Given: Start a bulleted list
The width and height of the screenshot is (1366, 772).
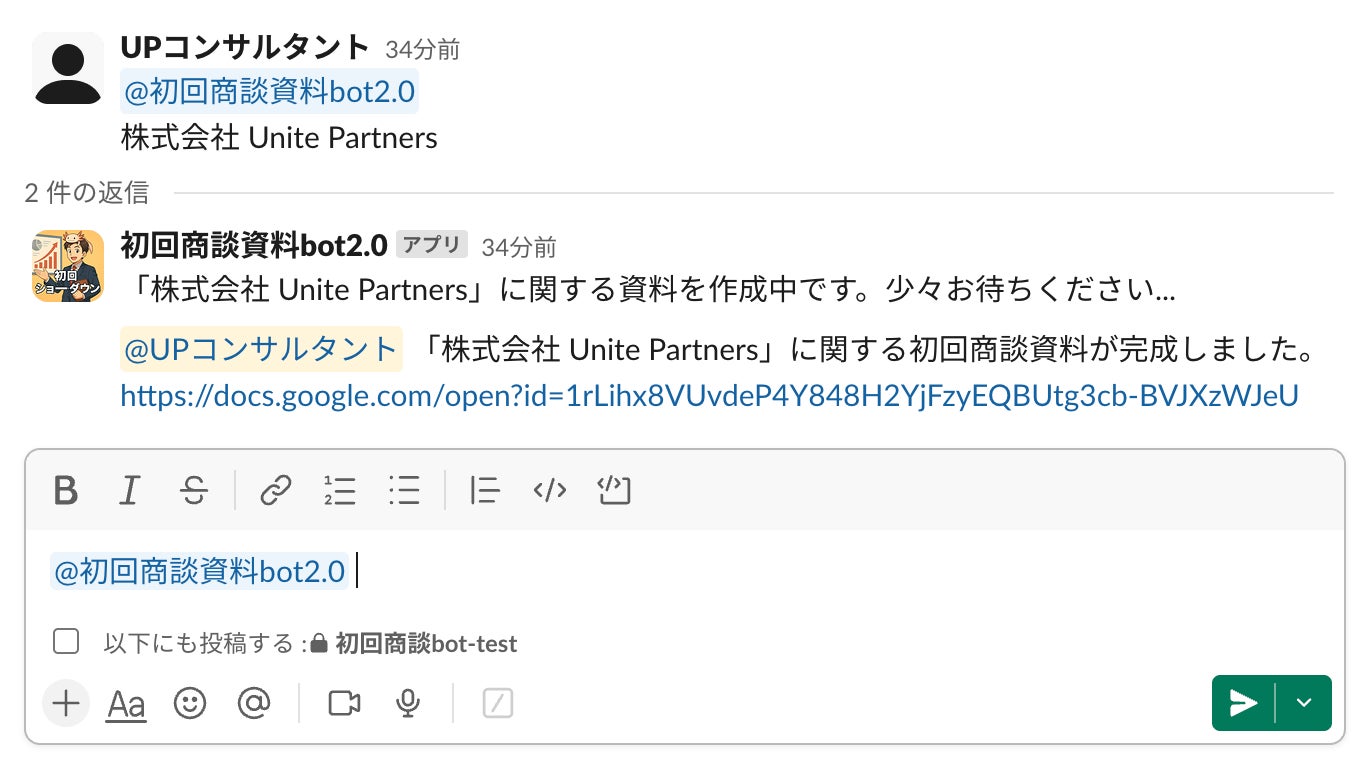Looking at the screenshot, I should tap(404, 491).
